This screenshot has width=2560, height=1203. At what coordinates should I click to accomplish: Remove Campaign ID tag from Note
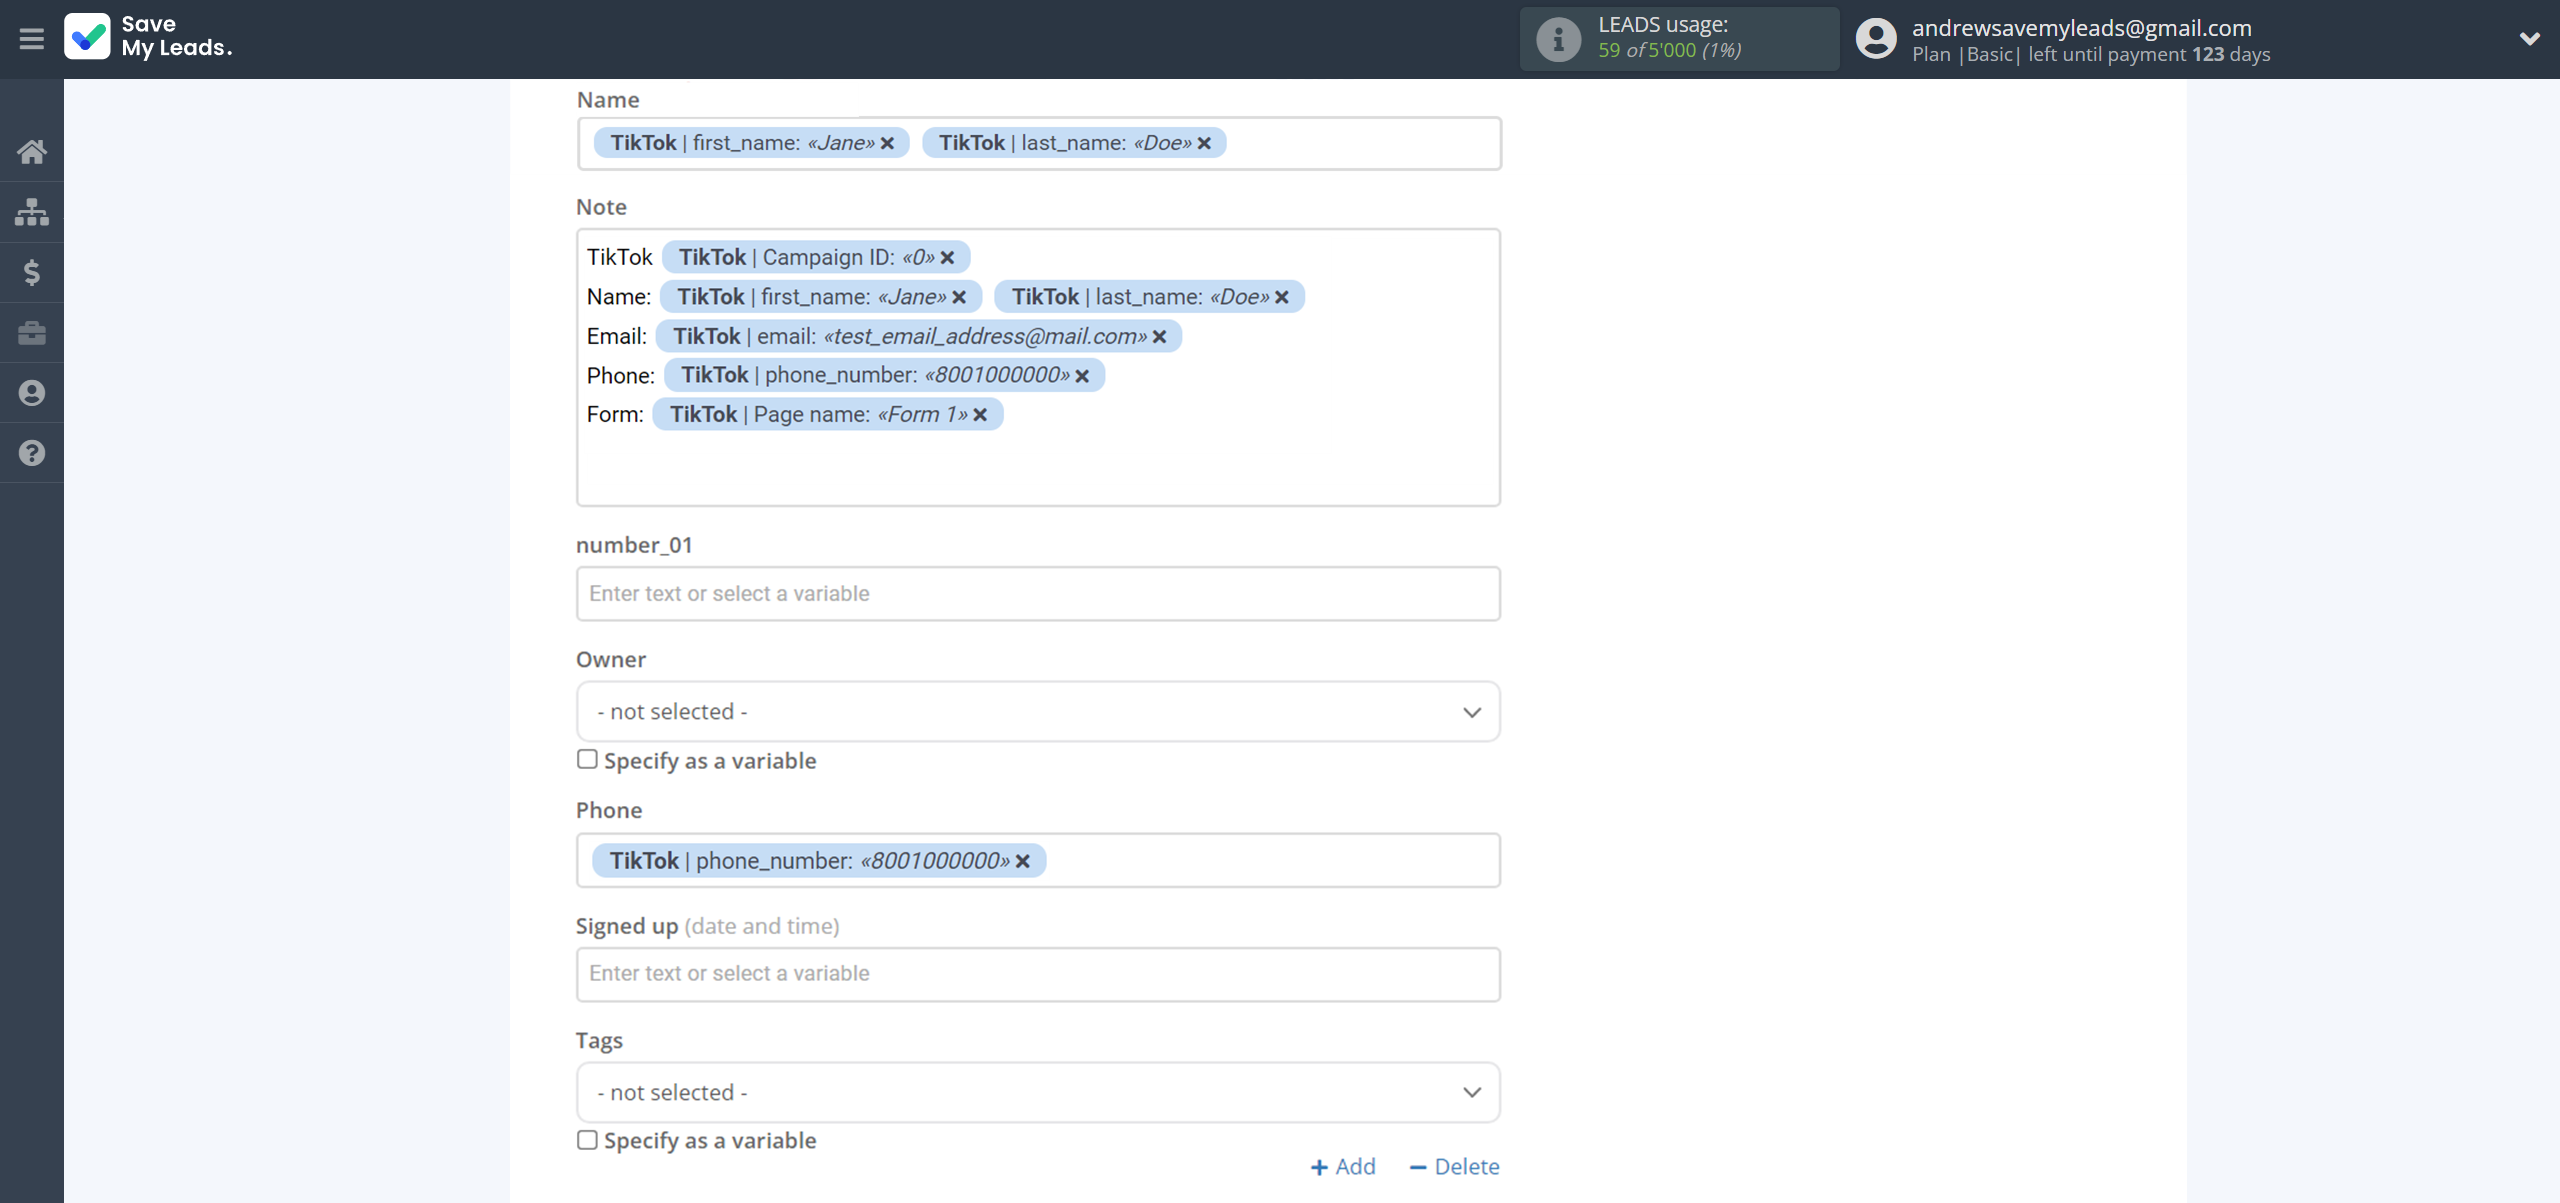[947, 258]
